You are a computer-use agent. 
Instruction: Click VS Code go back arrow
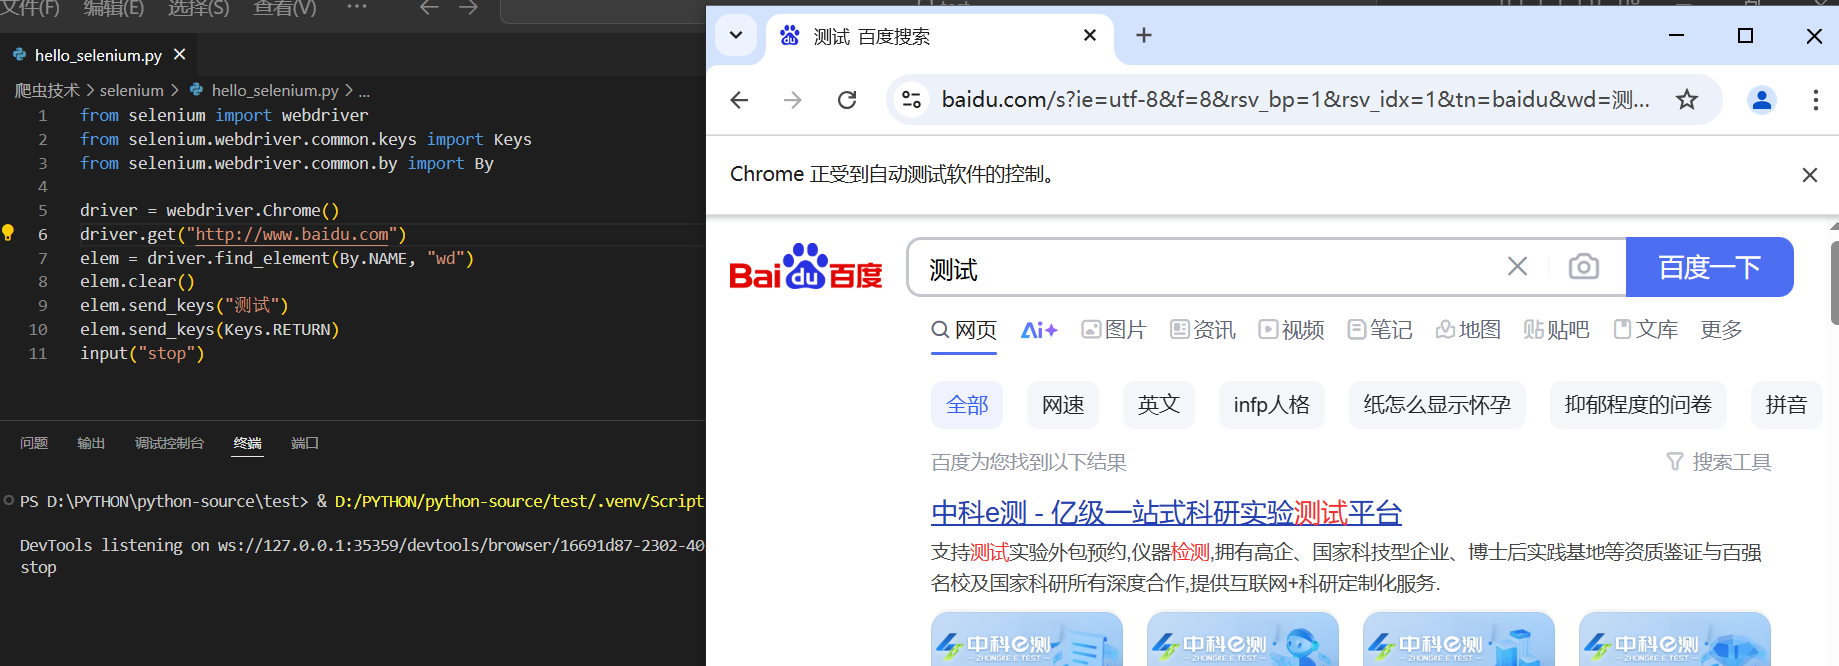429,8
